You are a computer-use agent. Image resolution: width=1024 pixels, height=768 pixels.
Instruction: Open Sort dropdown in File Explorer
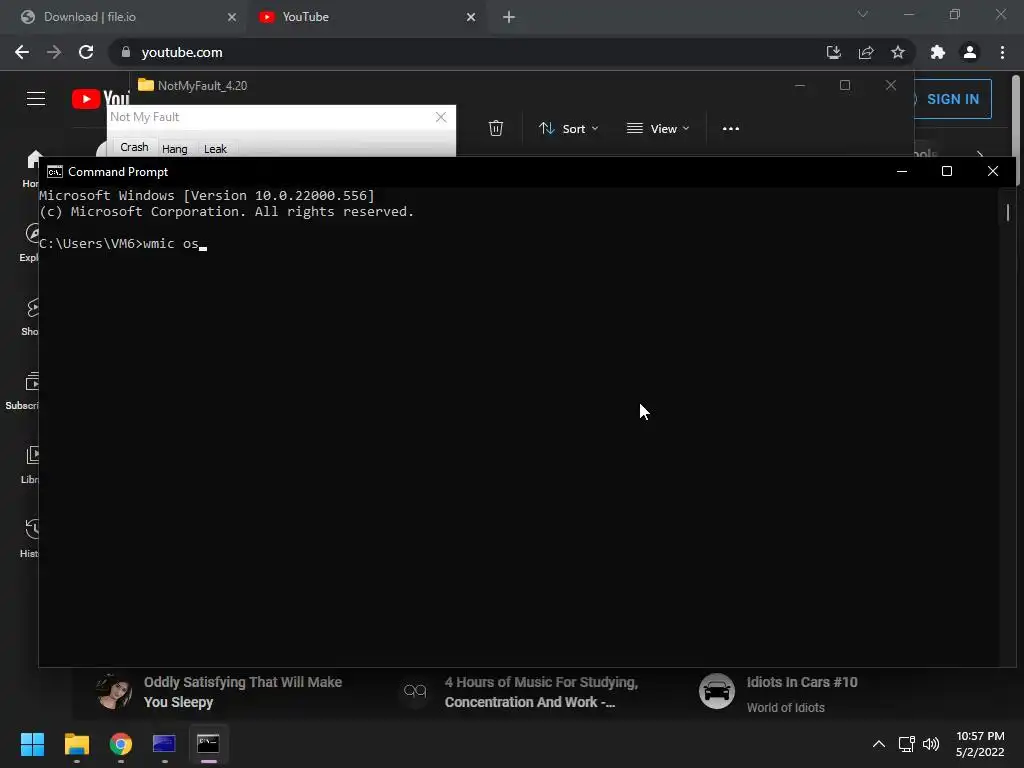click(x=568, y=129)
